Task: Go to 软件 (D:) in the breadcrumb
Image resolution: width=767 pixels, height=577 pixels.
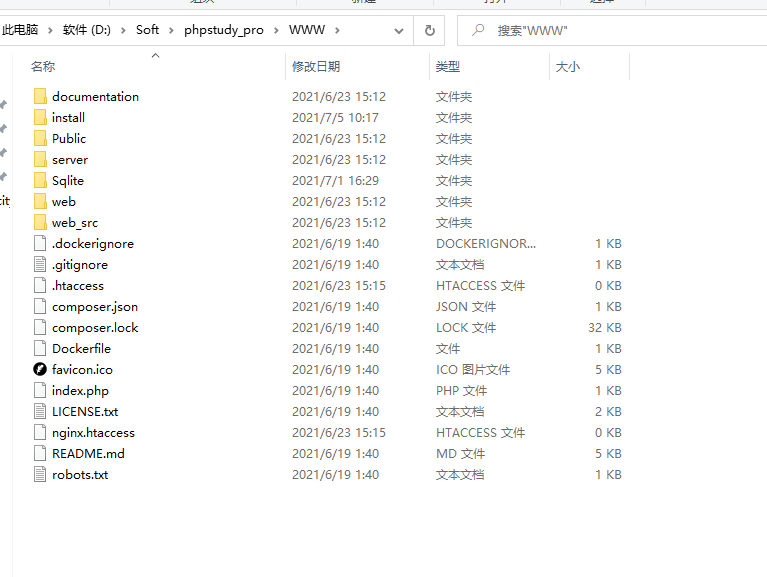Action: pyautogui.click(x=87, y=30)
